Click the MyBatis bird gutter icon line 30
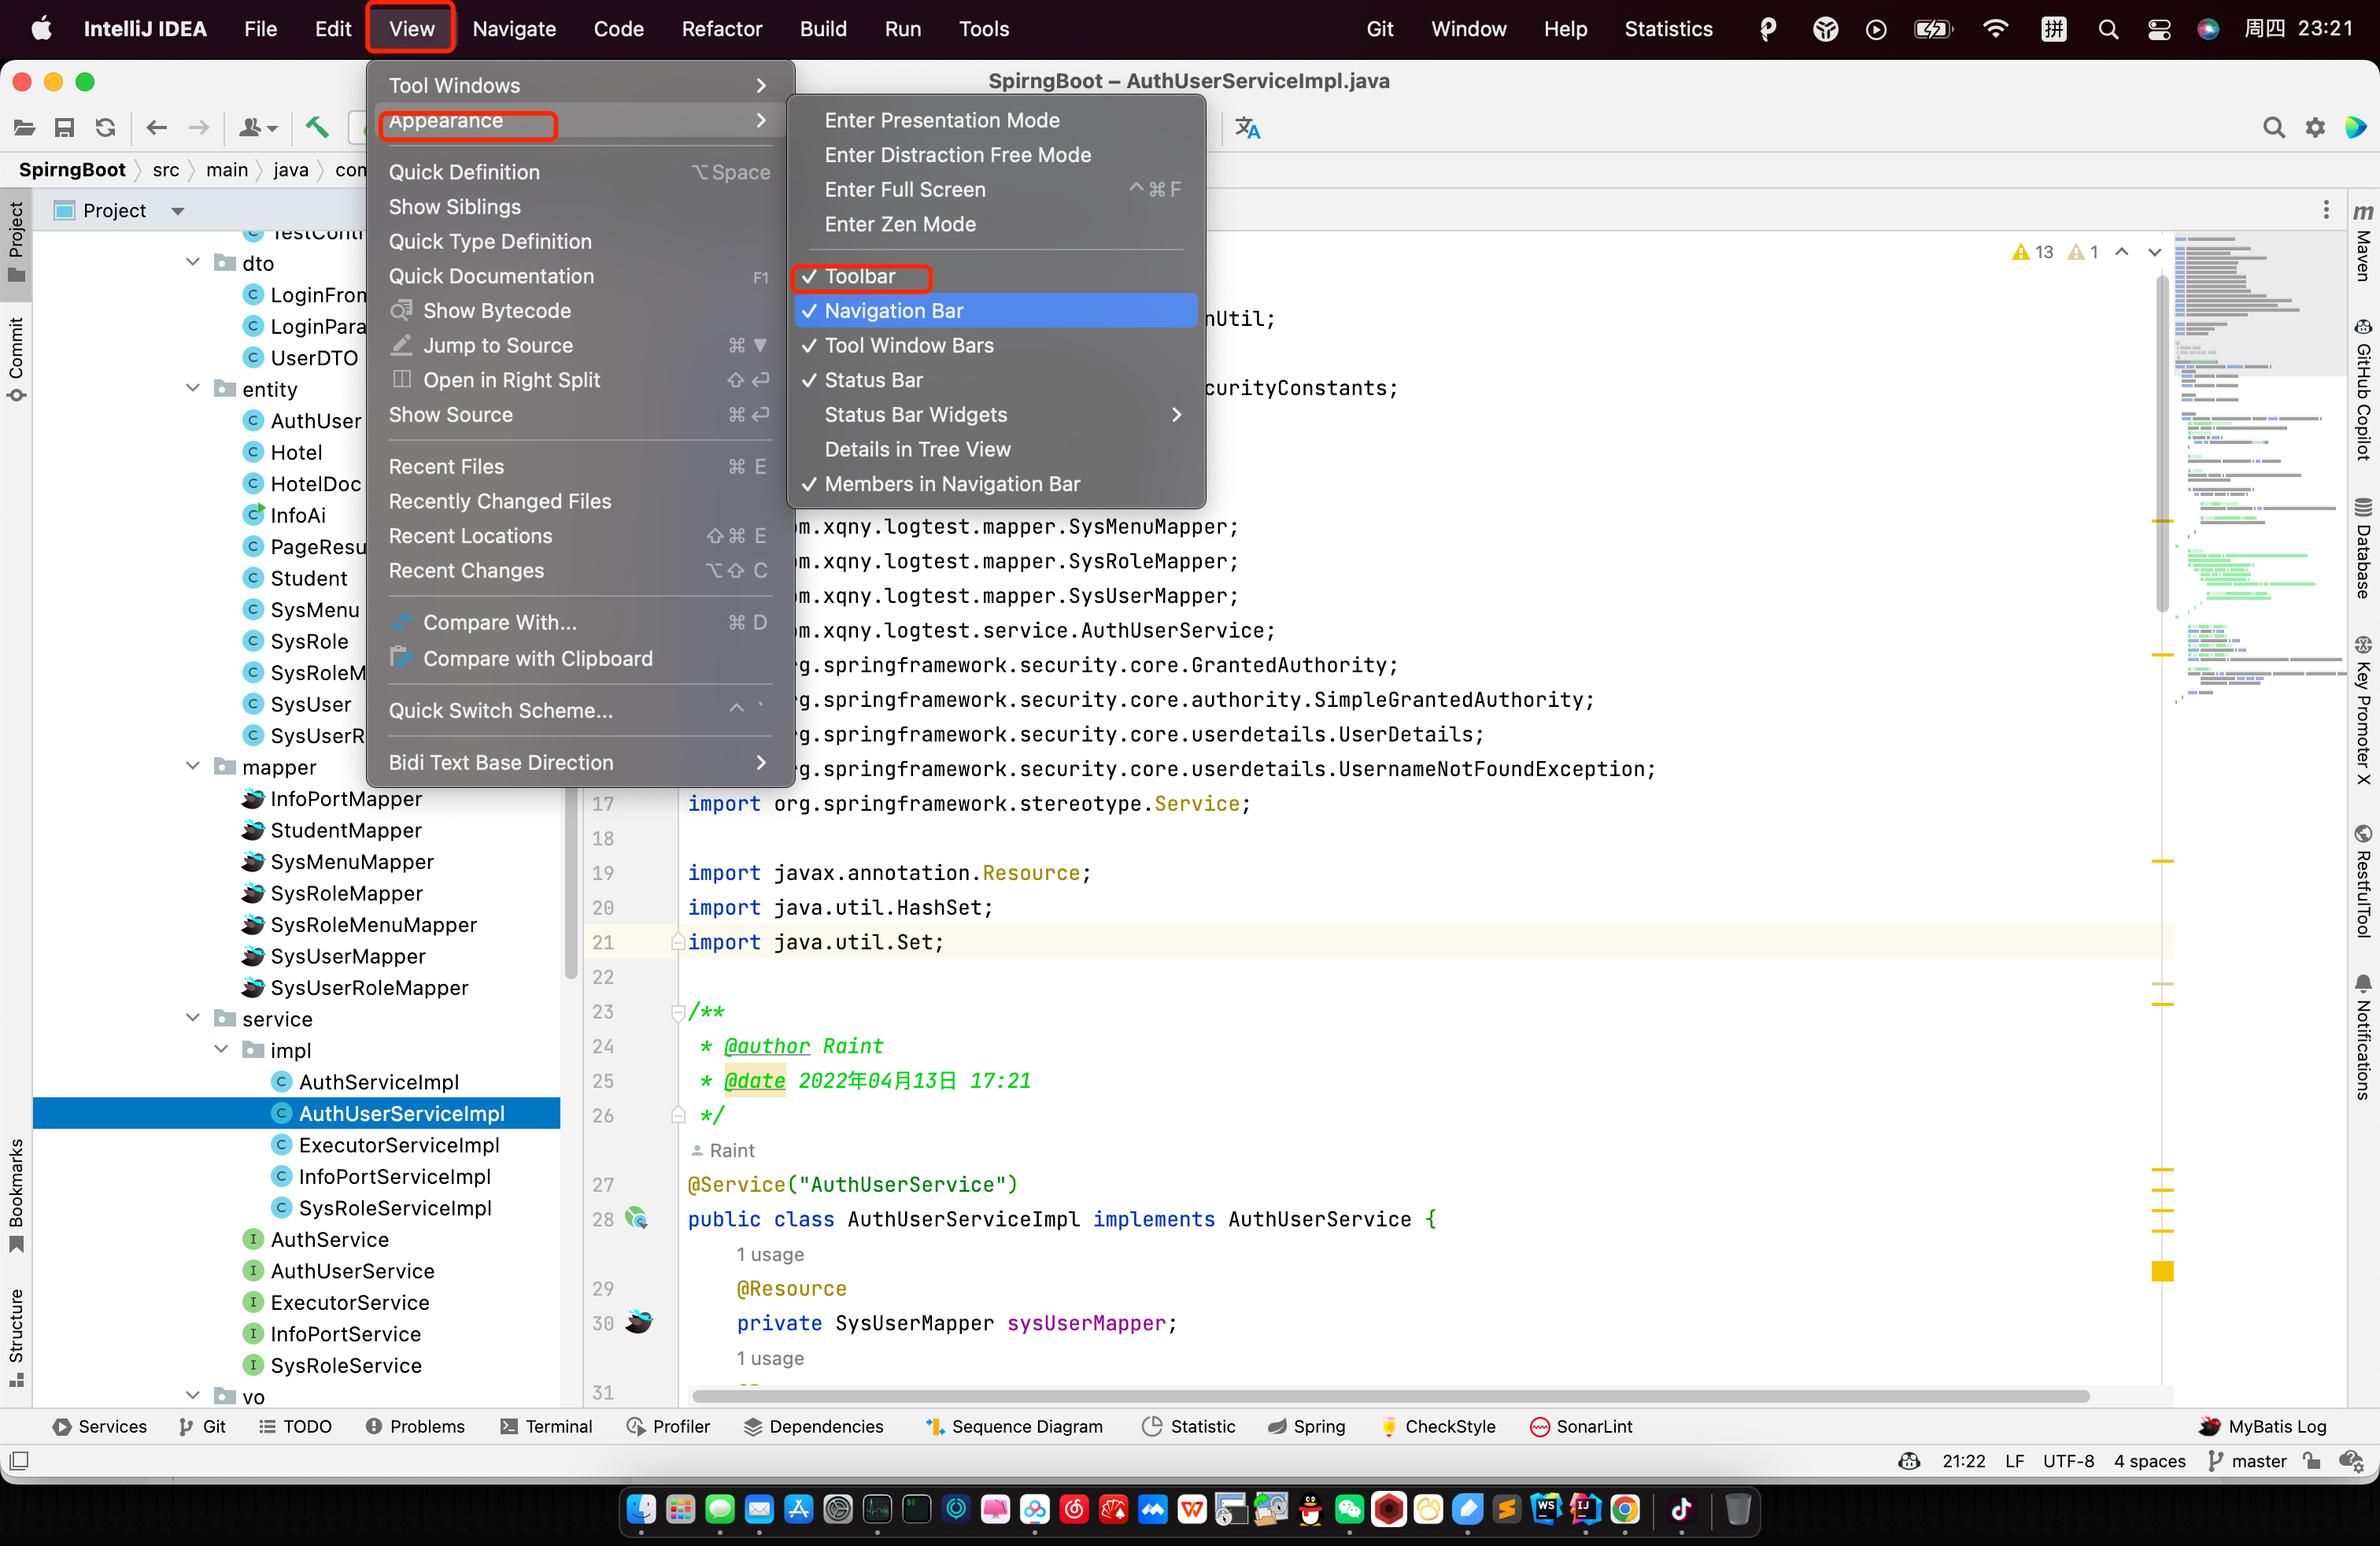2380x1546 pixels. pos(639,1322)
